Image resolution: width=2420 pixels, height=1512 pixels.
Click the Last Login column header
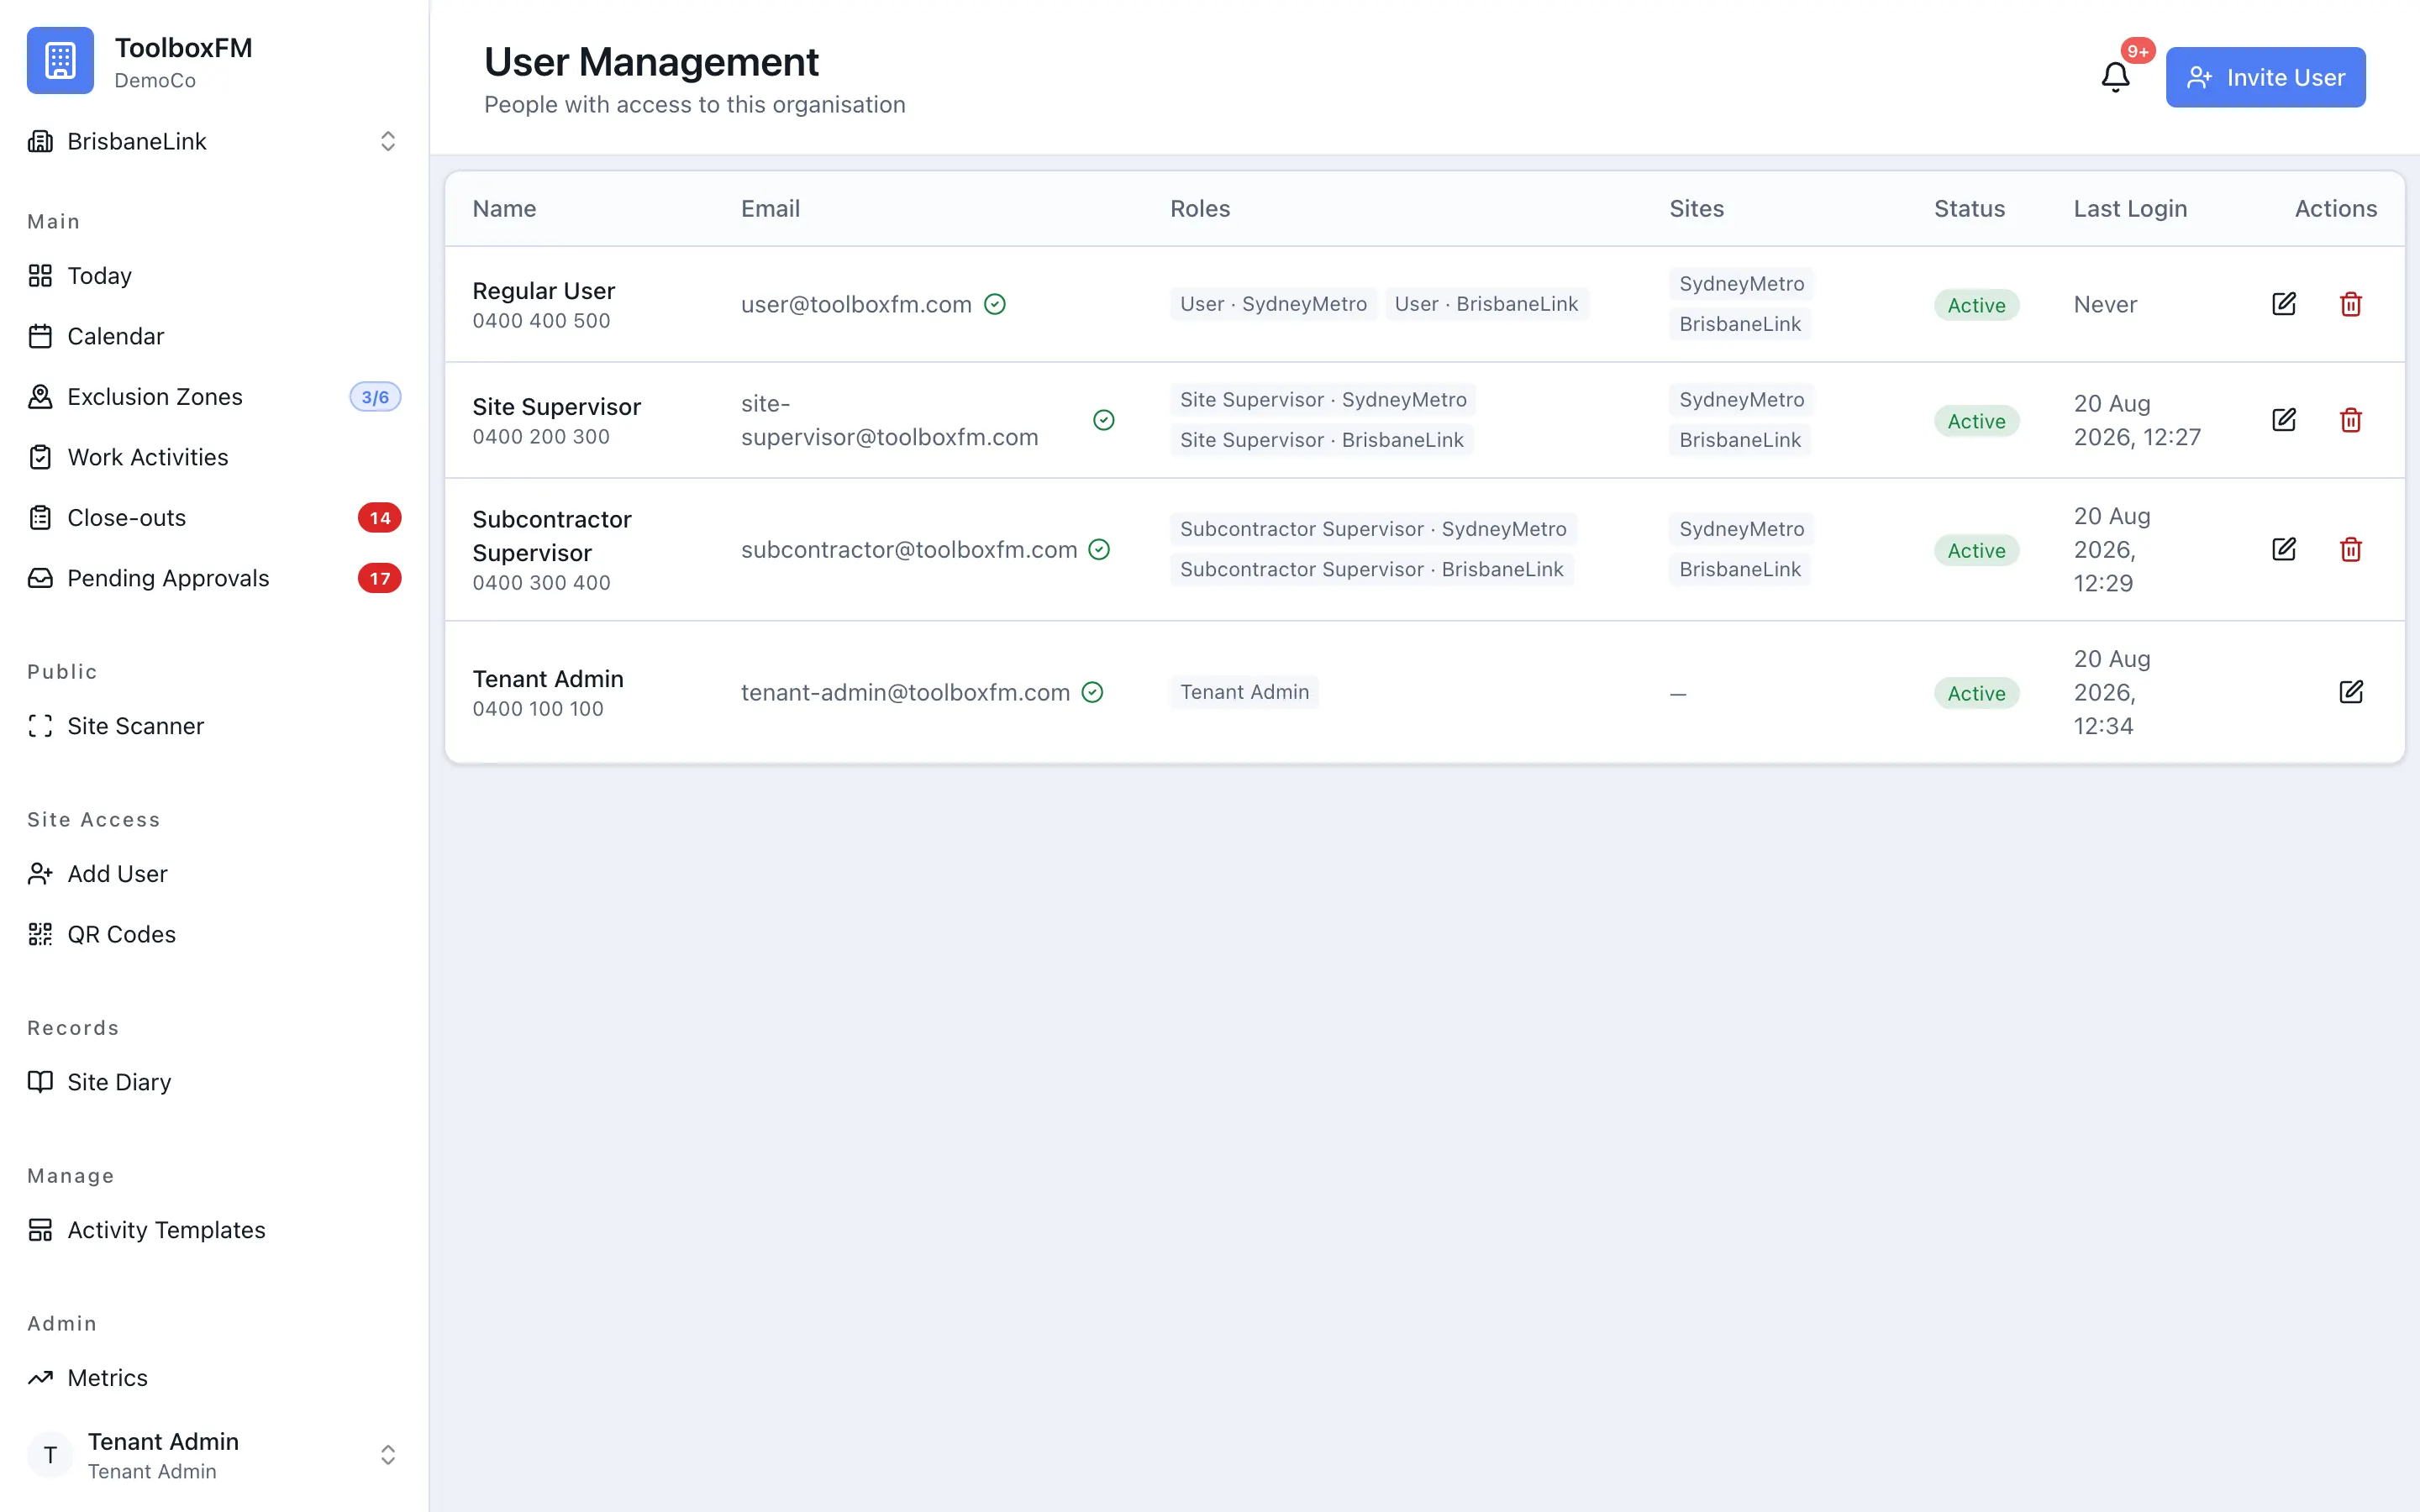point(2130,208)
